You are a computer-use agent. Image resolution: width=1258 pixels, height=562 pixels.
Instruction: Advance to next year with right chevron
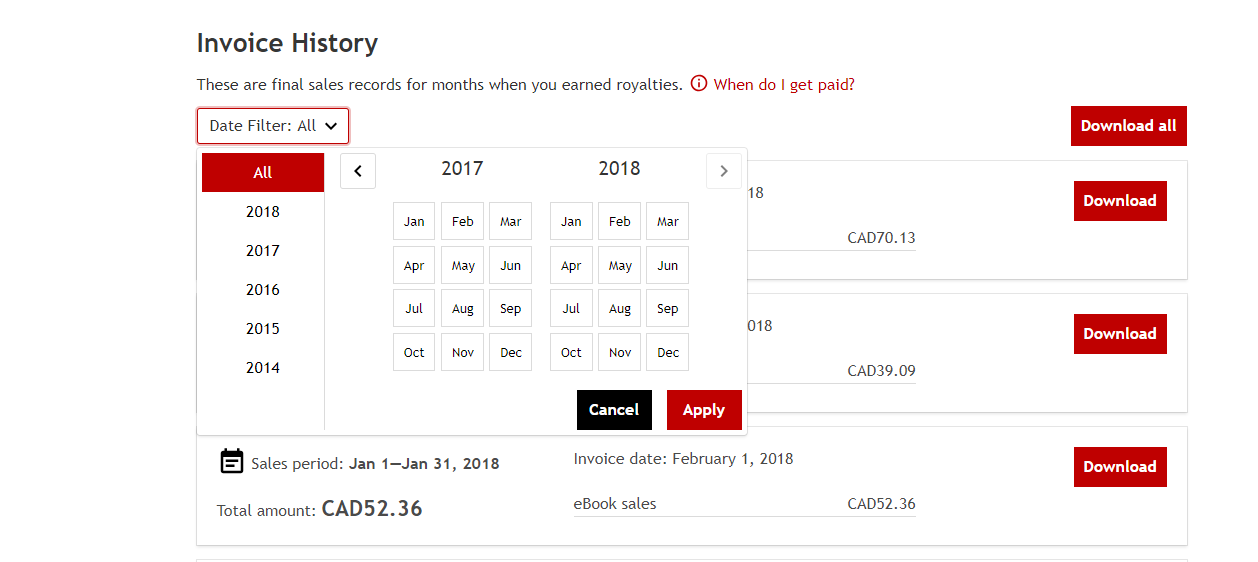[x=724, y=171]
